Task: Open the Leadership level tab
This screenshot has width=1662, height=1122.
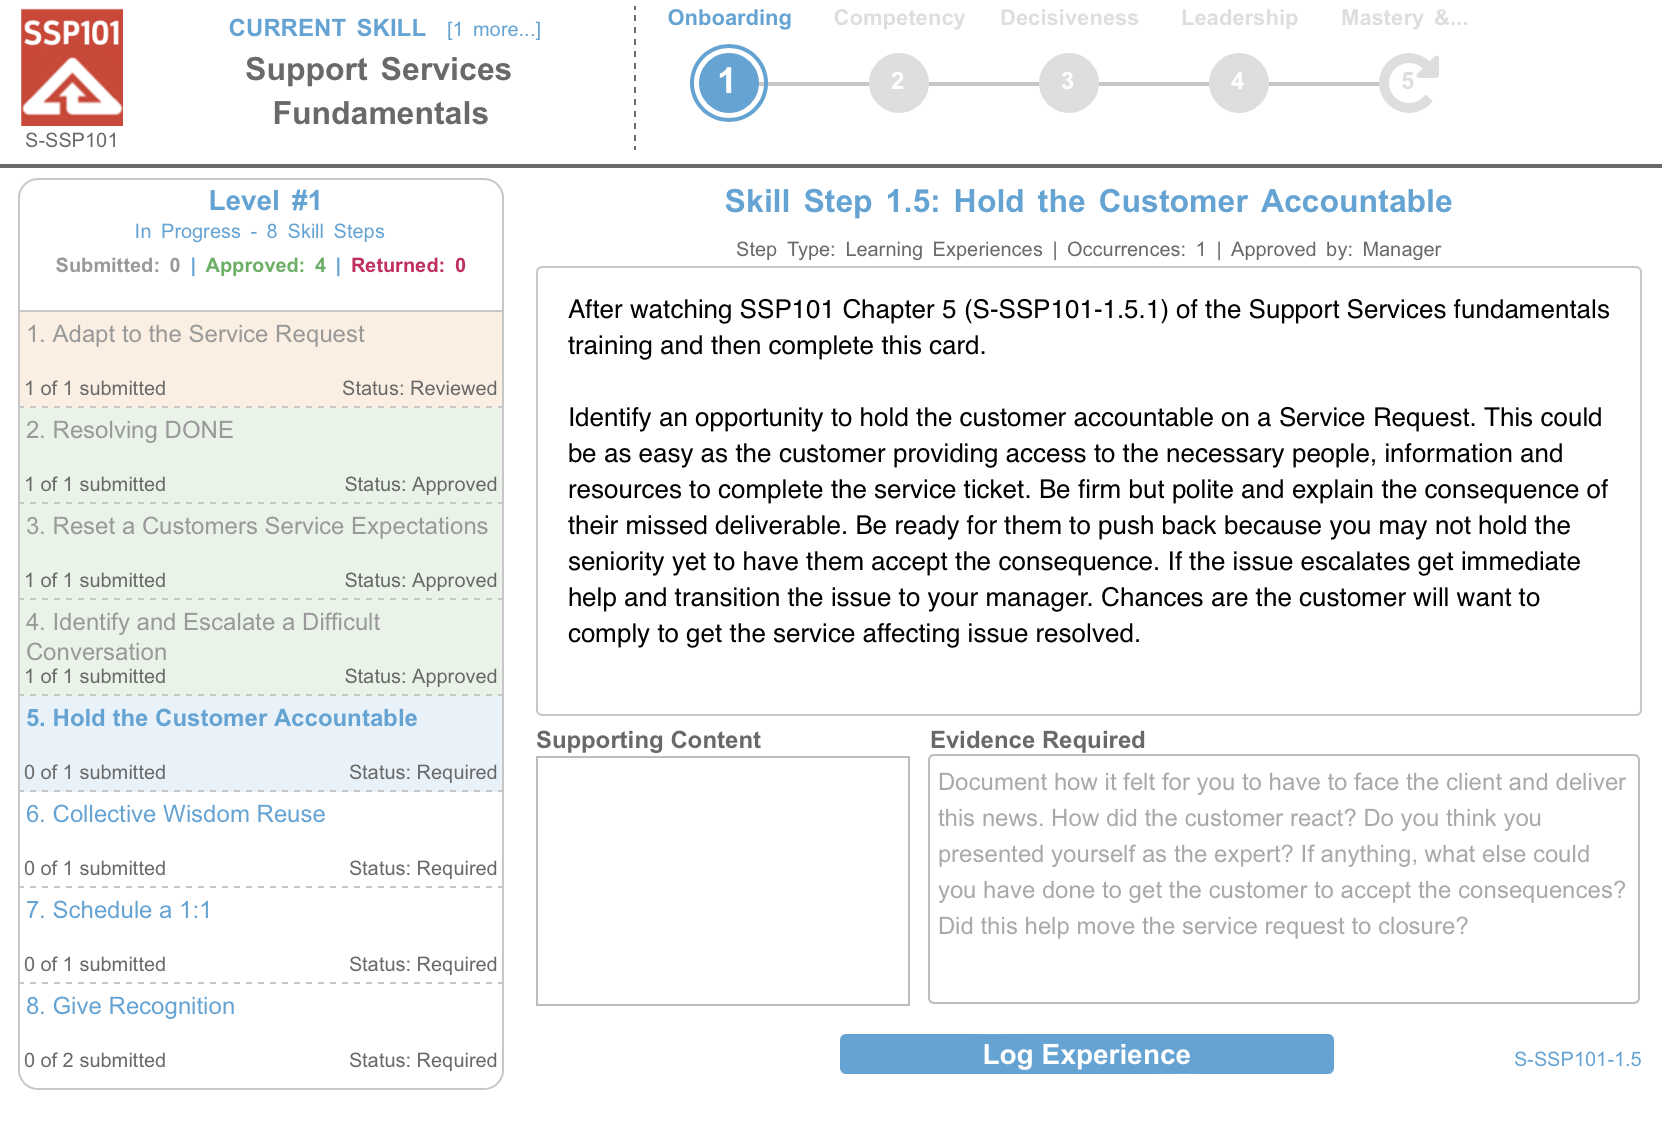Action: (x=1239, y=18)
